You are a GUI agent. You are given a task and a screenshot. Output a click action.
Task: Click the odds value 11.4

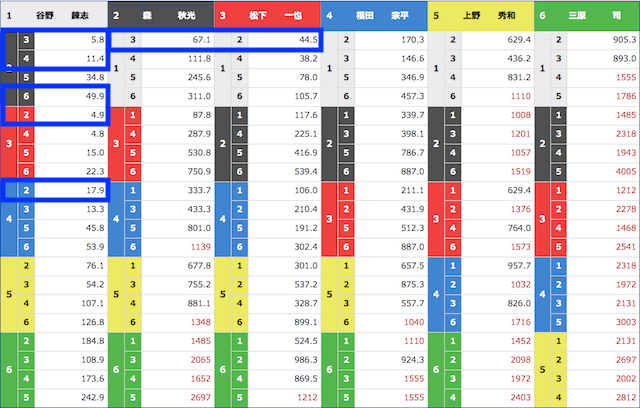[x=95, y=59]
